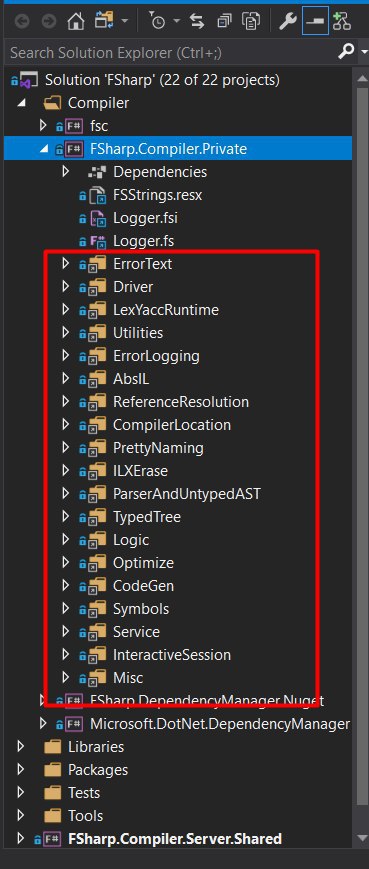
Task: Click FSharp.Compiler.Private project icon
Action: tap(74, 149)
